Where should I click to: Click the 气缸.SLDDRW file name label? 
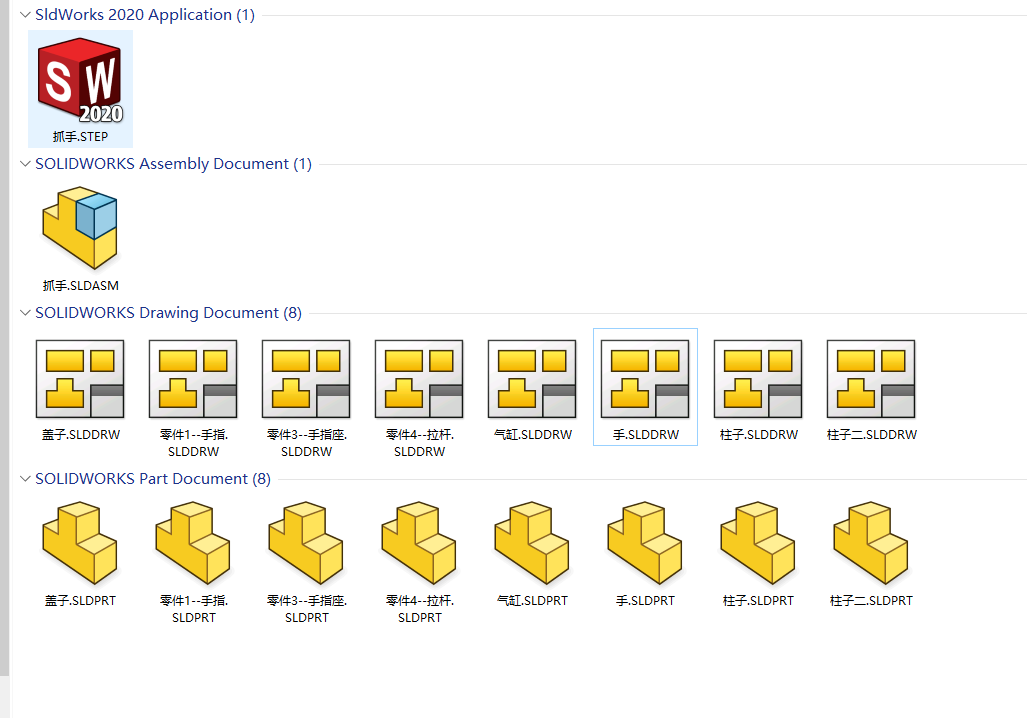tap(532, 434)
